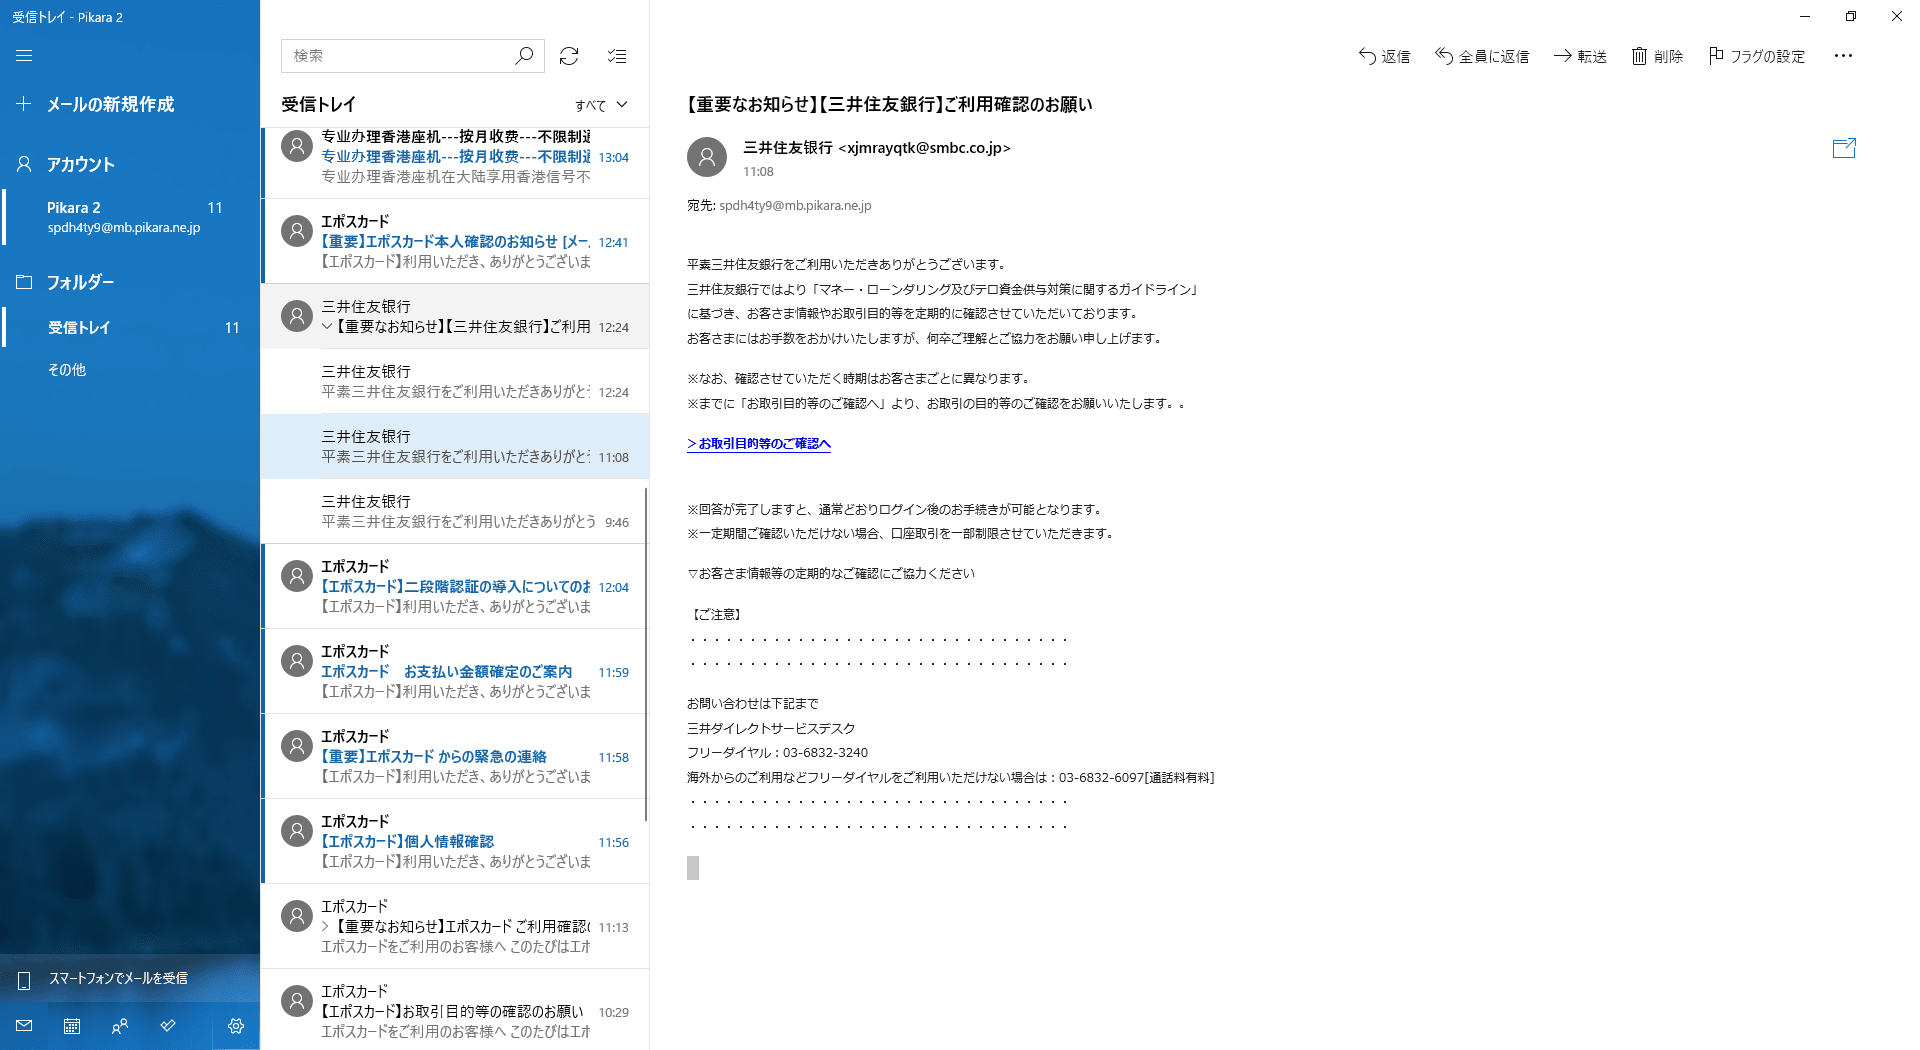Collapse the 三井住友銀行 12:24 conversation chevron

(x=327, y=327)
